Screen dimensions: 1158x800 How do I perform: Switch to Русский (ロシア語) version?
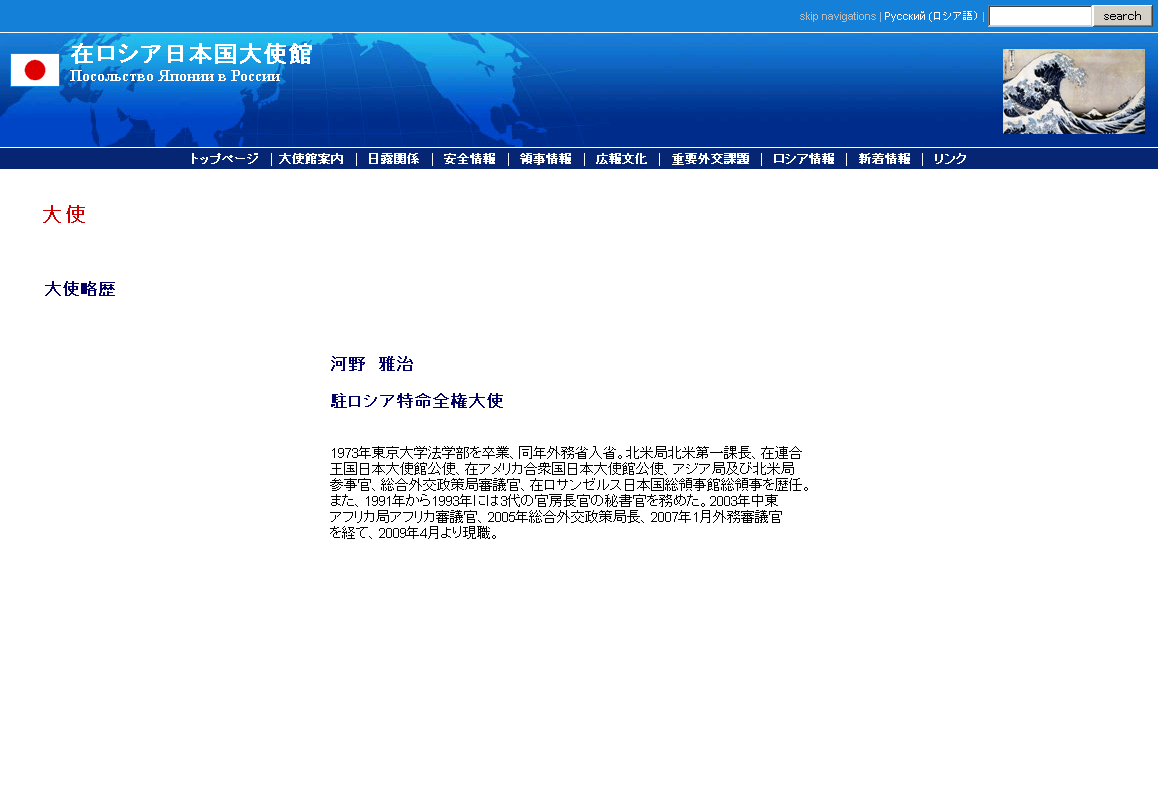931,16
